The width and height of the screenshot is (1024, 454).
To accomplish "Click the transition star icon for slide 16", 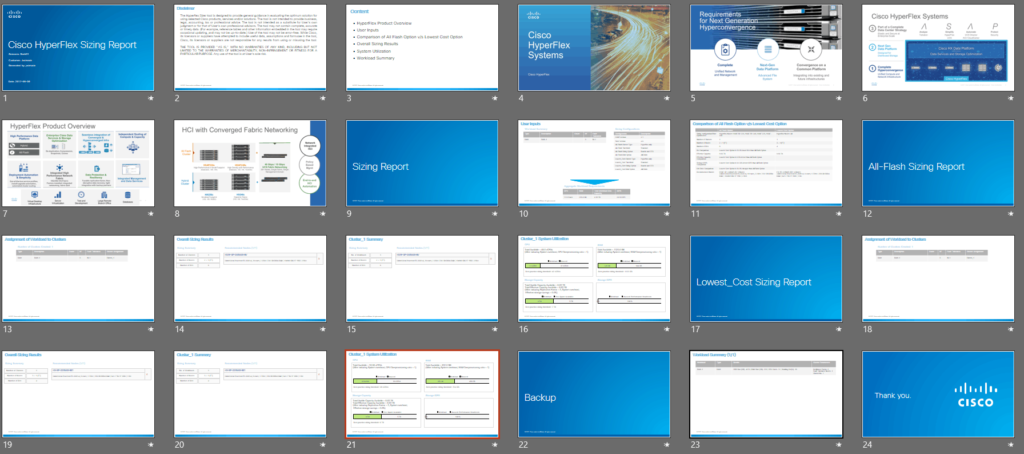I will (x=667, y=329).
